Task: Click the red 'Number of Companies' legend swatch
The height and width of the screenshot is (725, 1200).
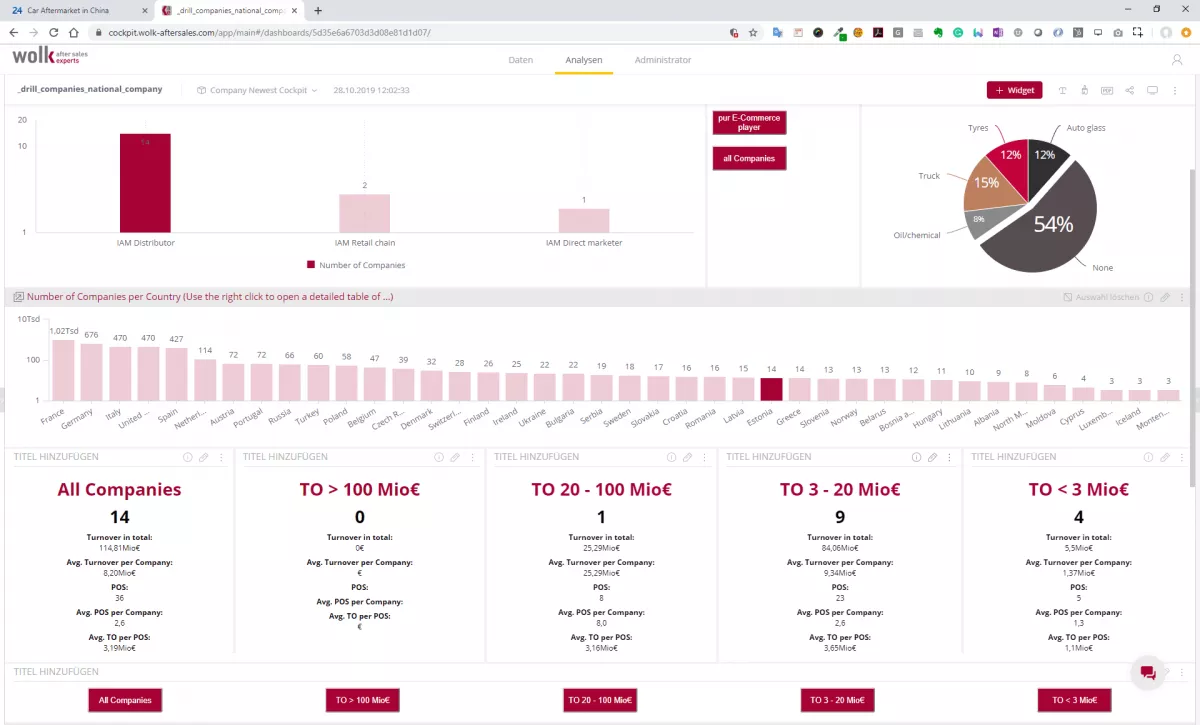Action: pos(311,264)
